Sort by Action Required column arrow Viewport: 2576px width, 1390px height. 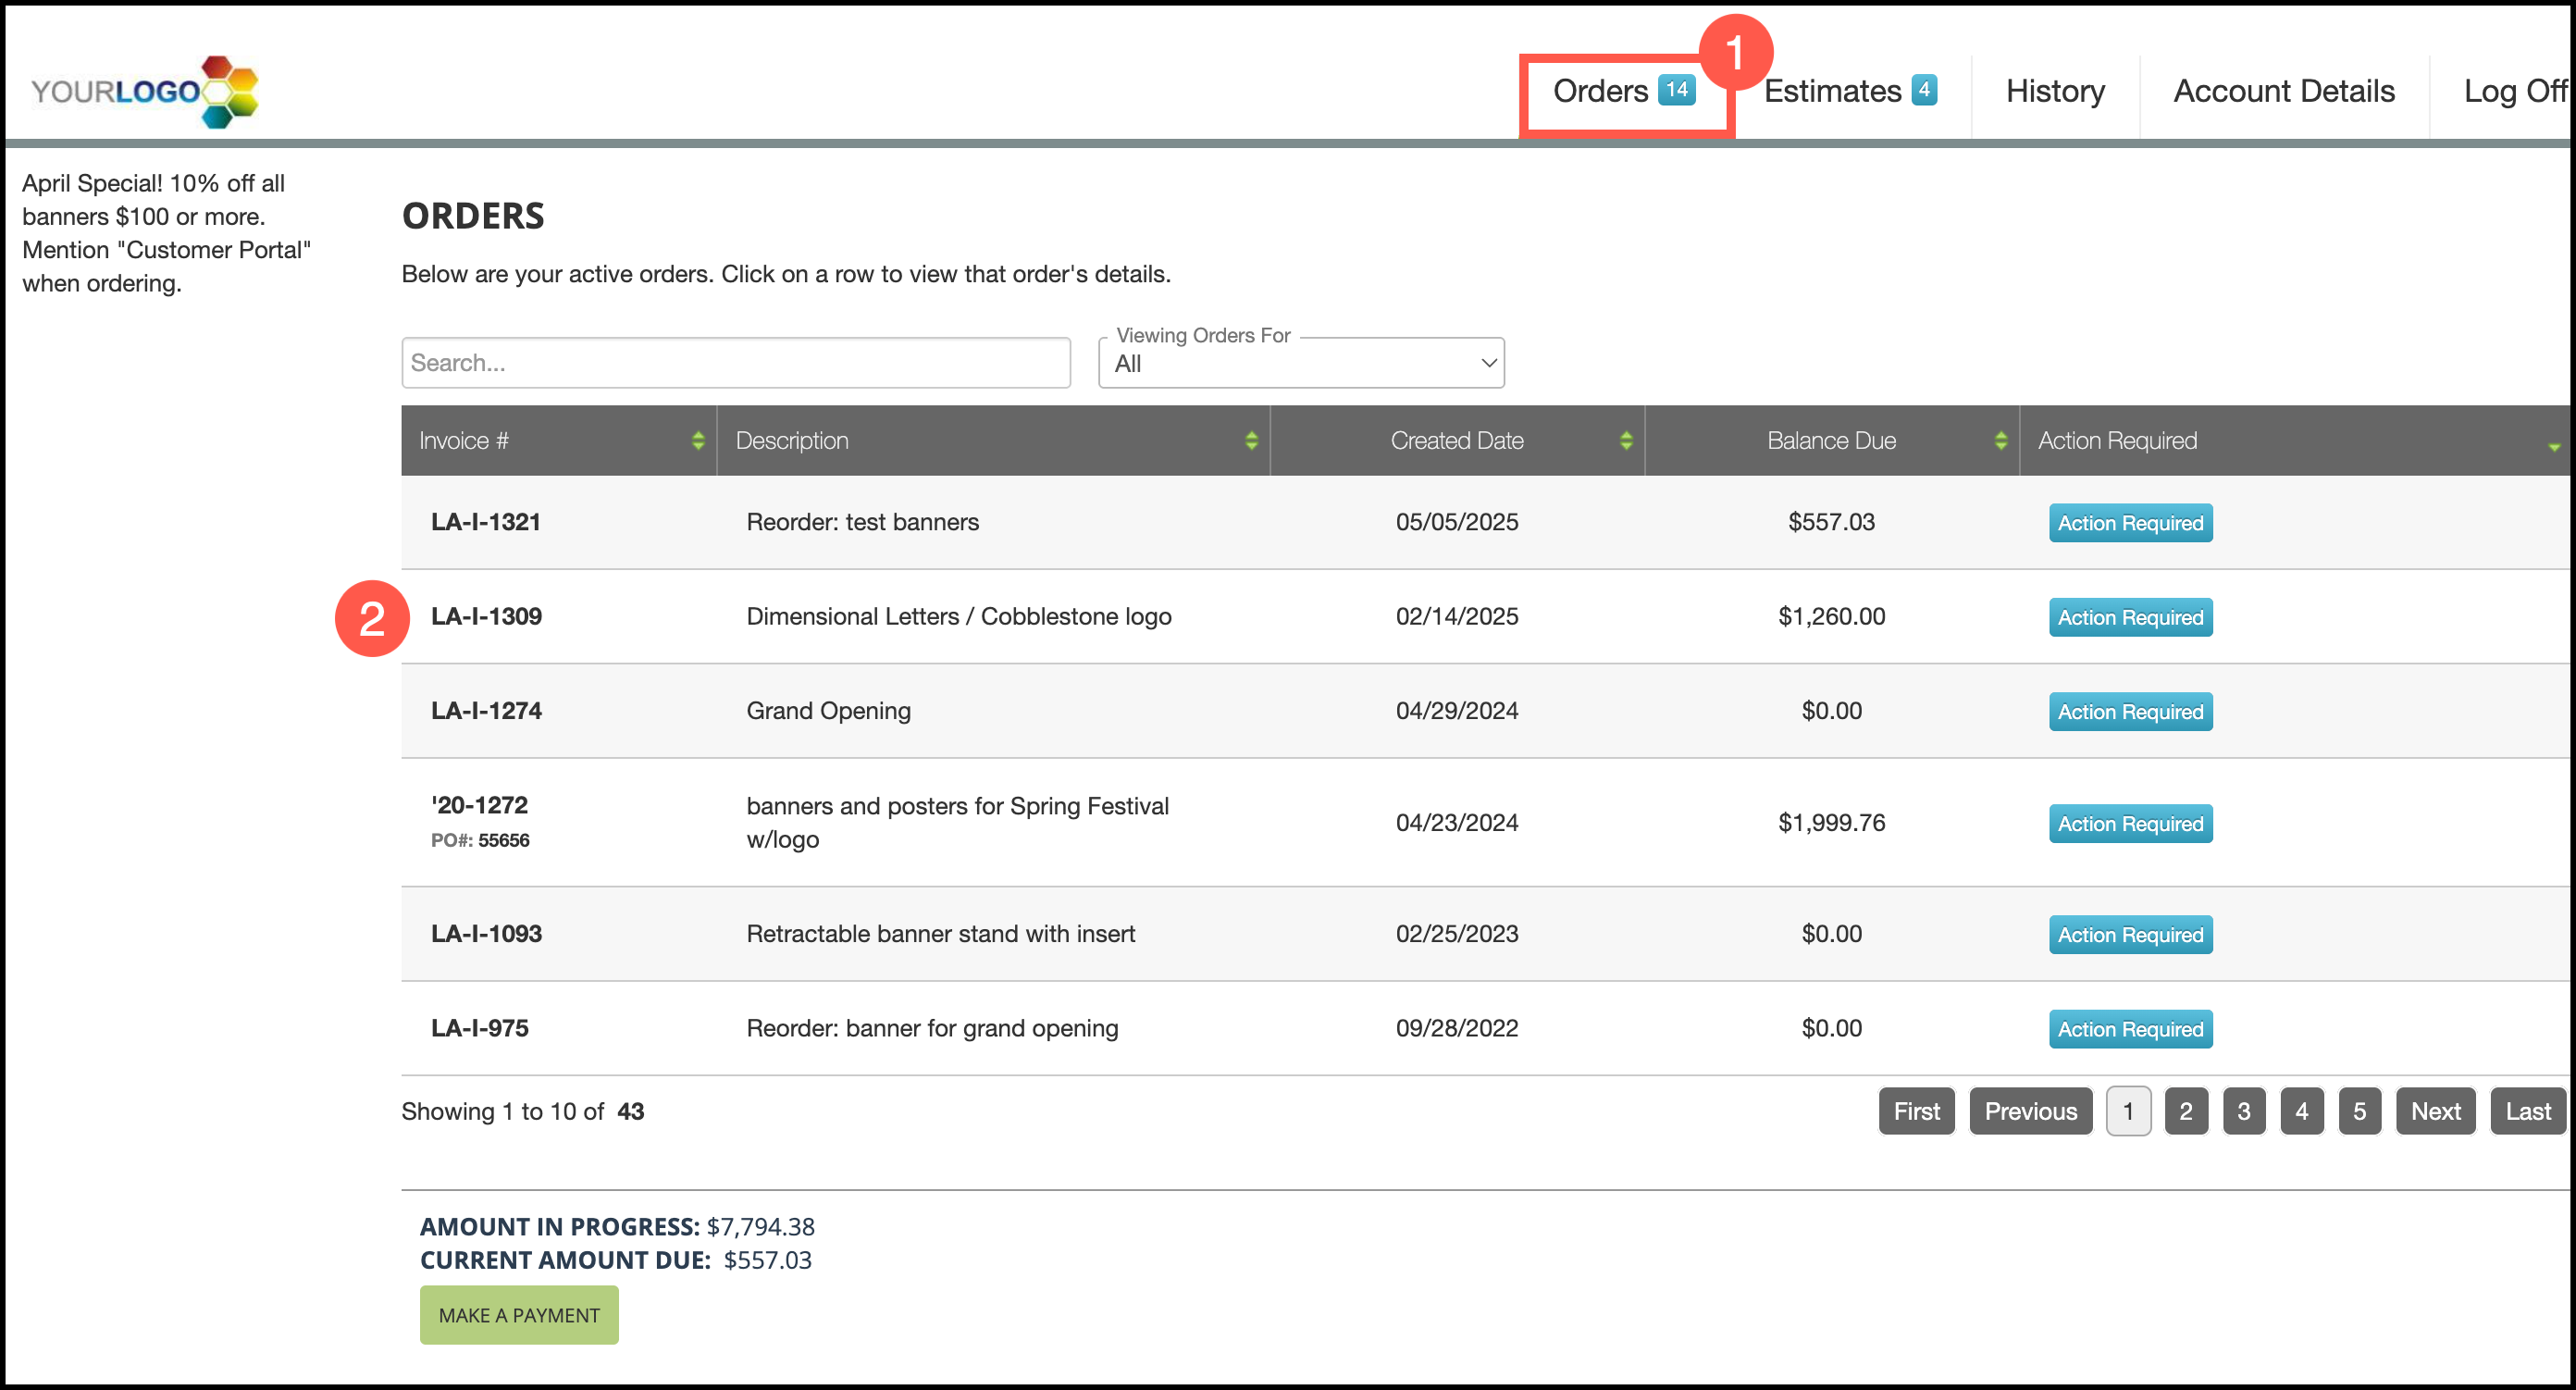coord(2553,446)
